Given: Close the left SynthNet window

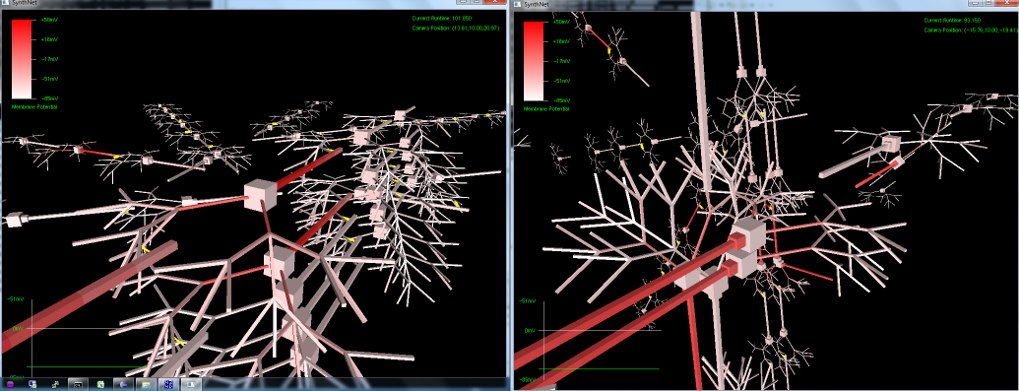Looking at the screenshot, I should 494,2.
